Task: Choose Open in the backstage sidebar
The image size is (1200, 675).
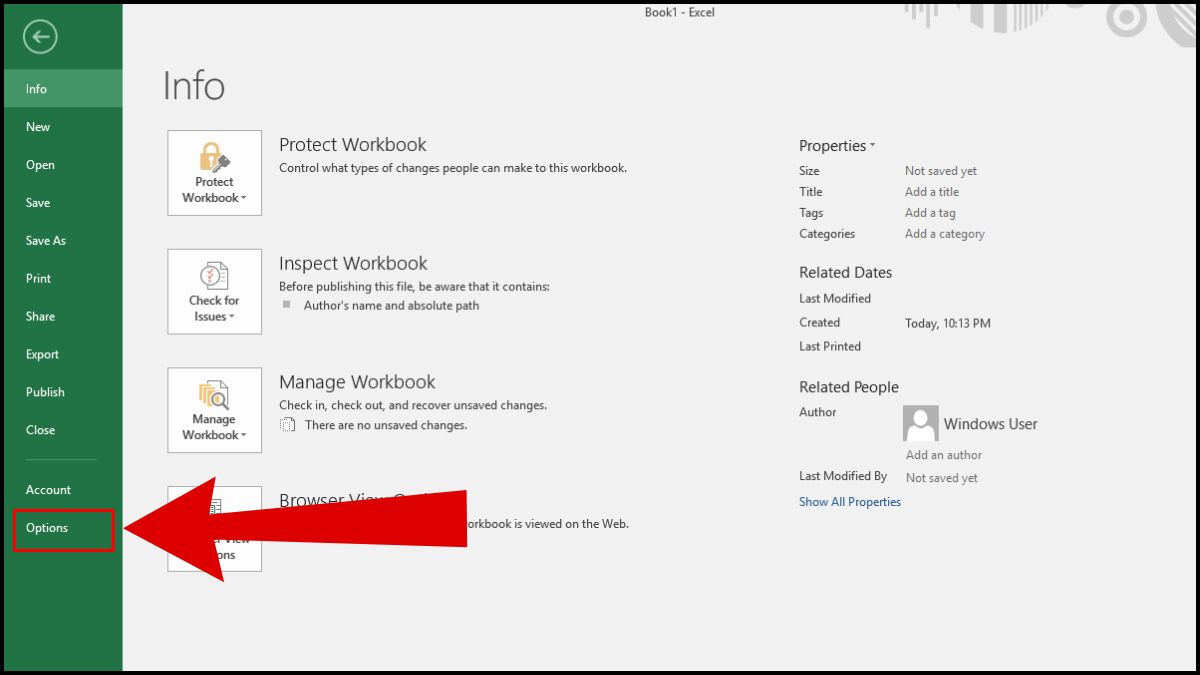Action: tap(63, 165)
